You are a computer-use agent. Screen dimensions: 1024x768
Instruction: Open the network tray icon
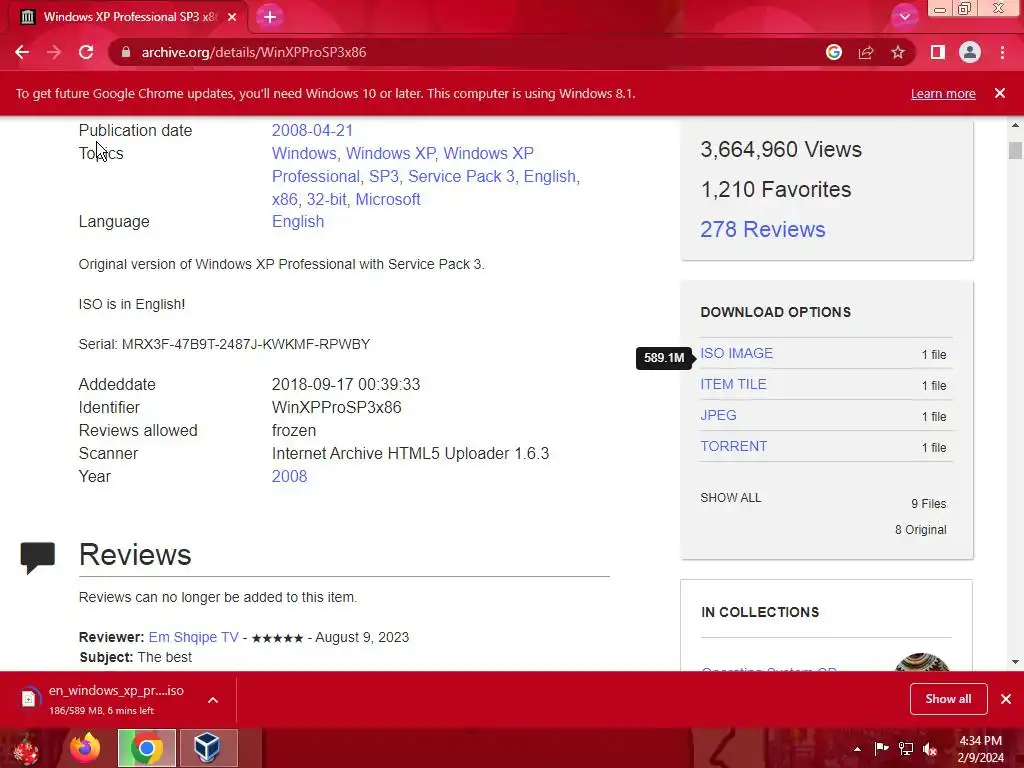coord(906,749)
